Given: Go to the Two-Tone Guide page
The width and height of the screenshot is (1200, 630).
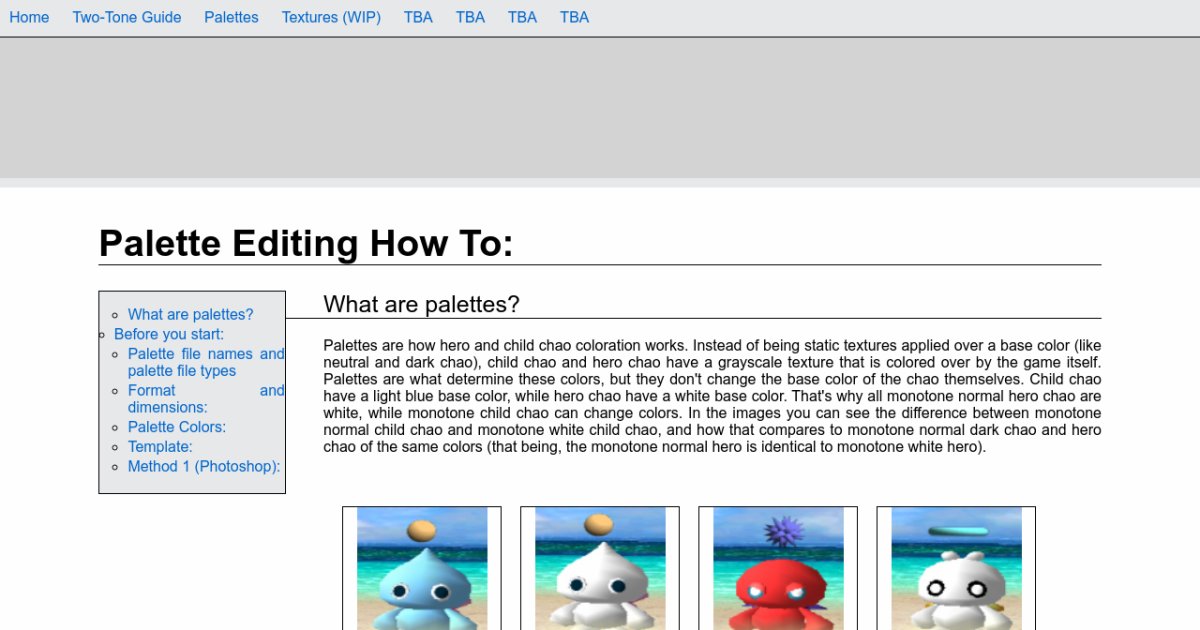Looking at the screenshot, I should pos(127,17).
